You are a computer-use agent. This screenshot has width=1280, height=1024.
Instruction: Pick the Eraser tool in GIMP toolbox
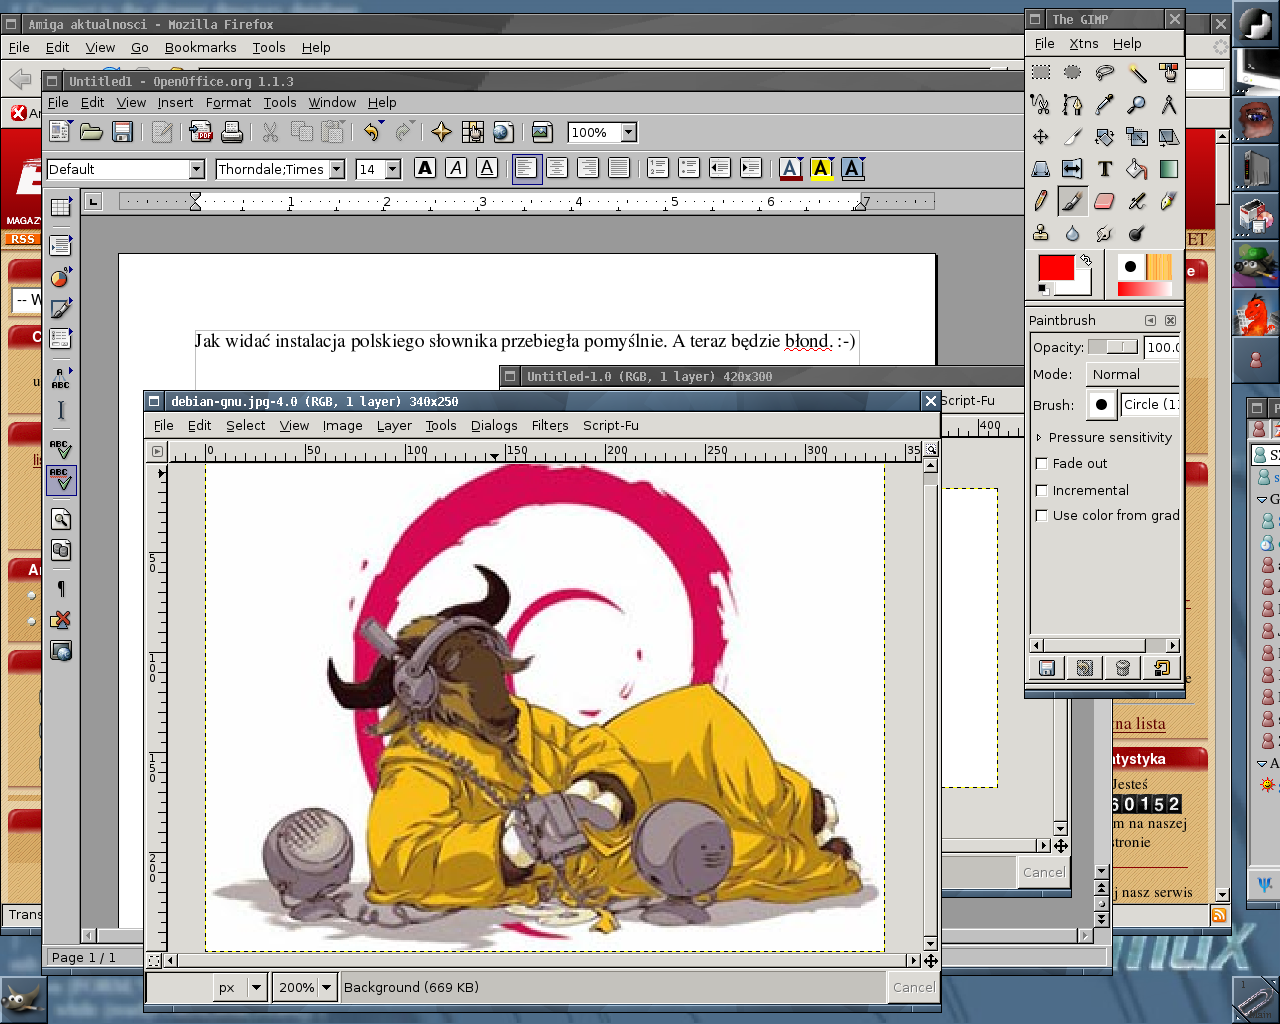[1105, 201]
